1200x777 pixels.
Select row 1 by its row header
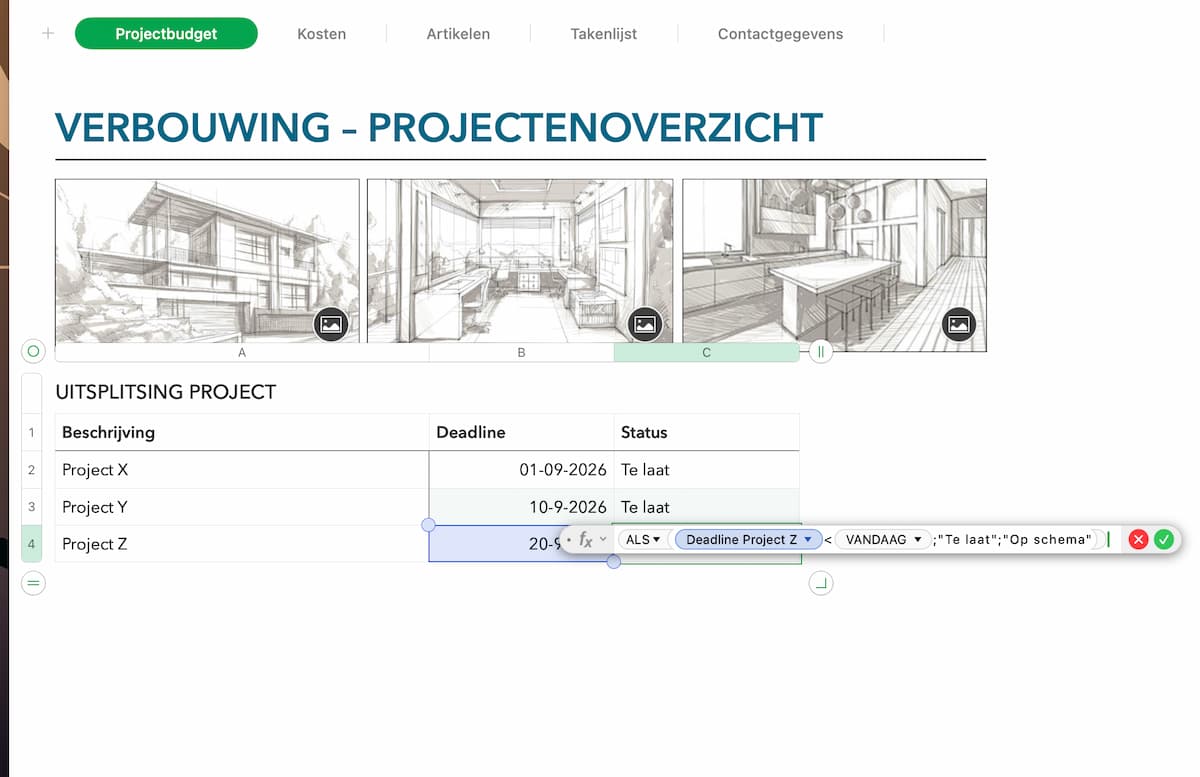pos(32,432)
